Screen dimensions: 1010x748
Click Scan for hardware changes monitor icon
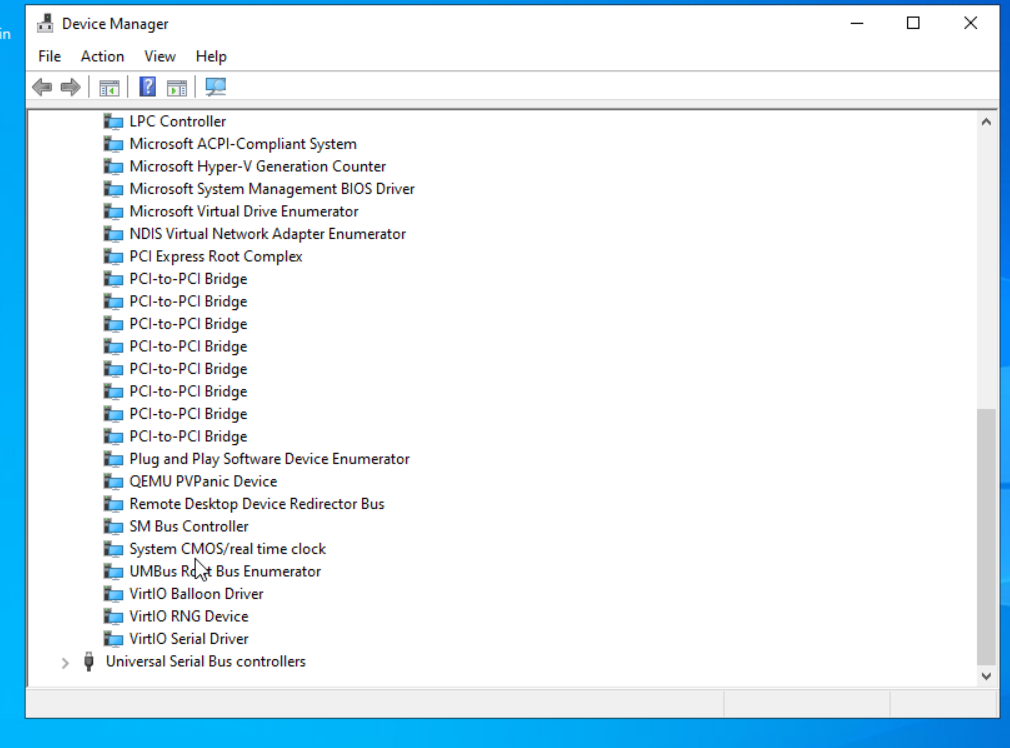[215, 87]
